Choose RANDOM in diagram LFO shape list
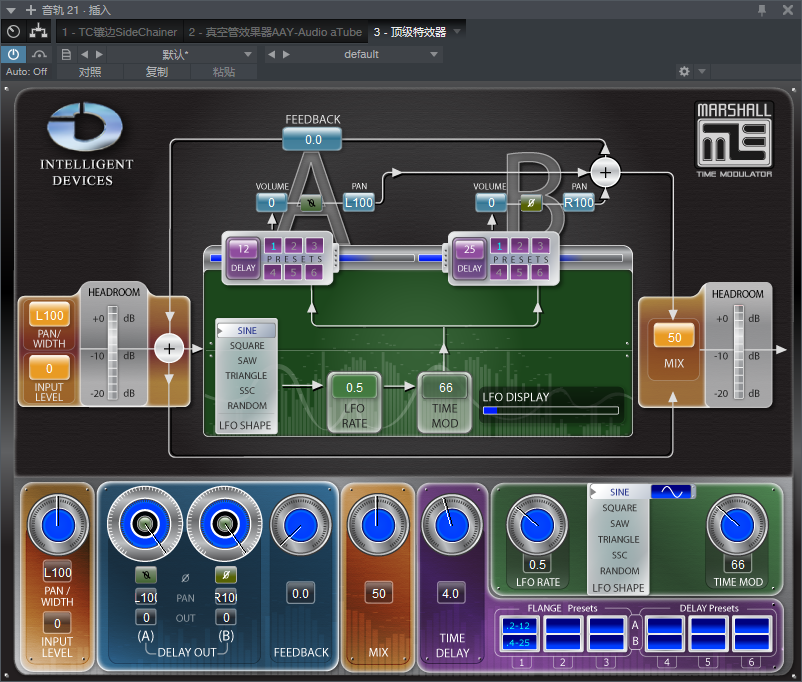The height and width of the screenshot is (682, 802). pyautogui.click(x=247, y=405)
